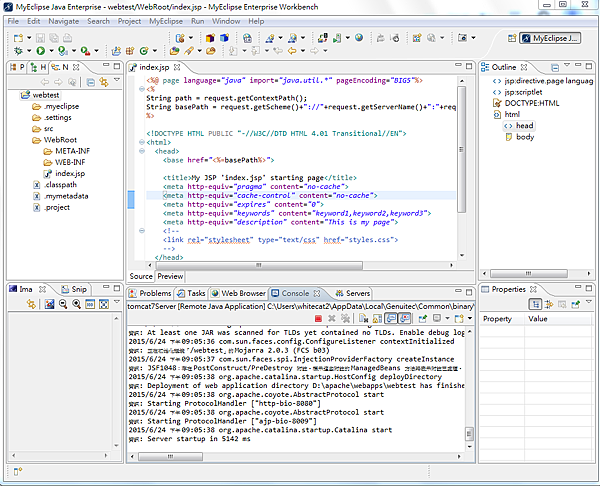The height and width of the screenshot is (486, 600).
Task: Click the Open Perspective icon
Action: pyautogui.click(x=512, y=38)
